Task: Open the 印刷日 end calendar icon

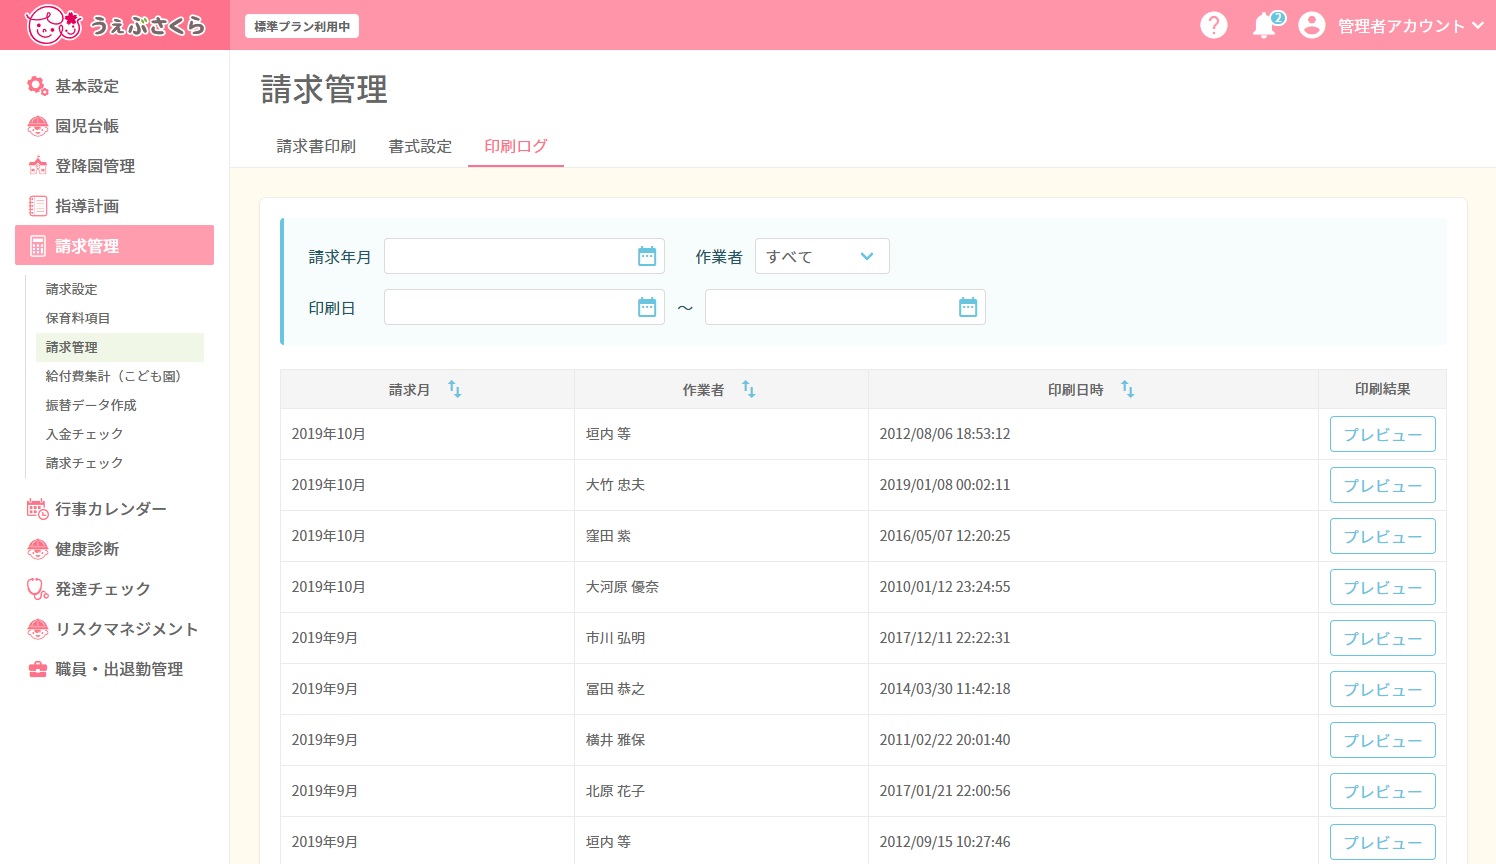Action: 968,307
